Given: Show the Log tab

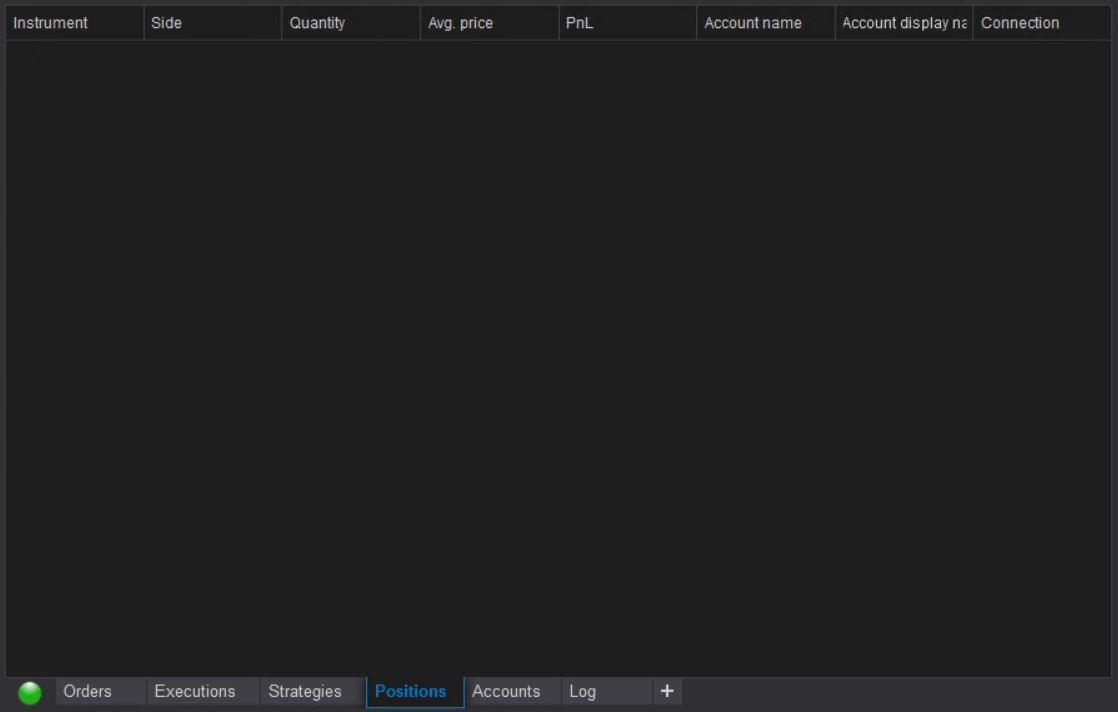Looking at the screenshot, I should tap(607, 691).
